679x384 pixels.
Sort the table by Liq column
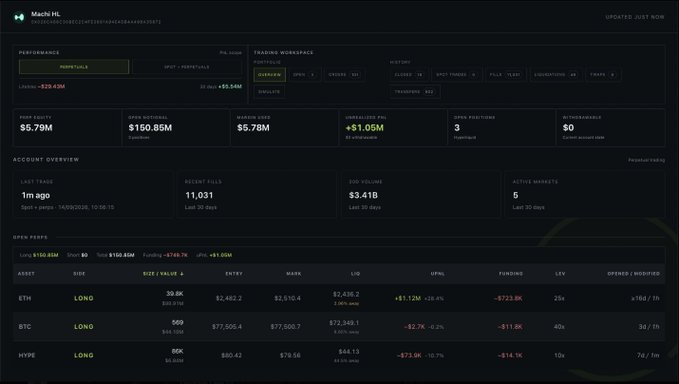(x=356, y=274)
